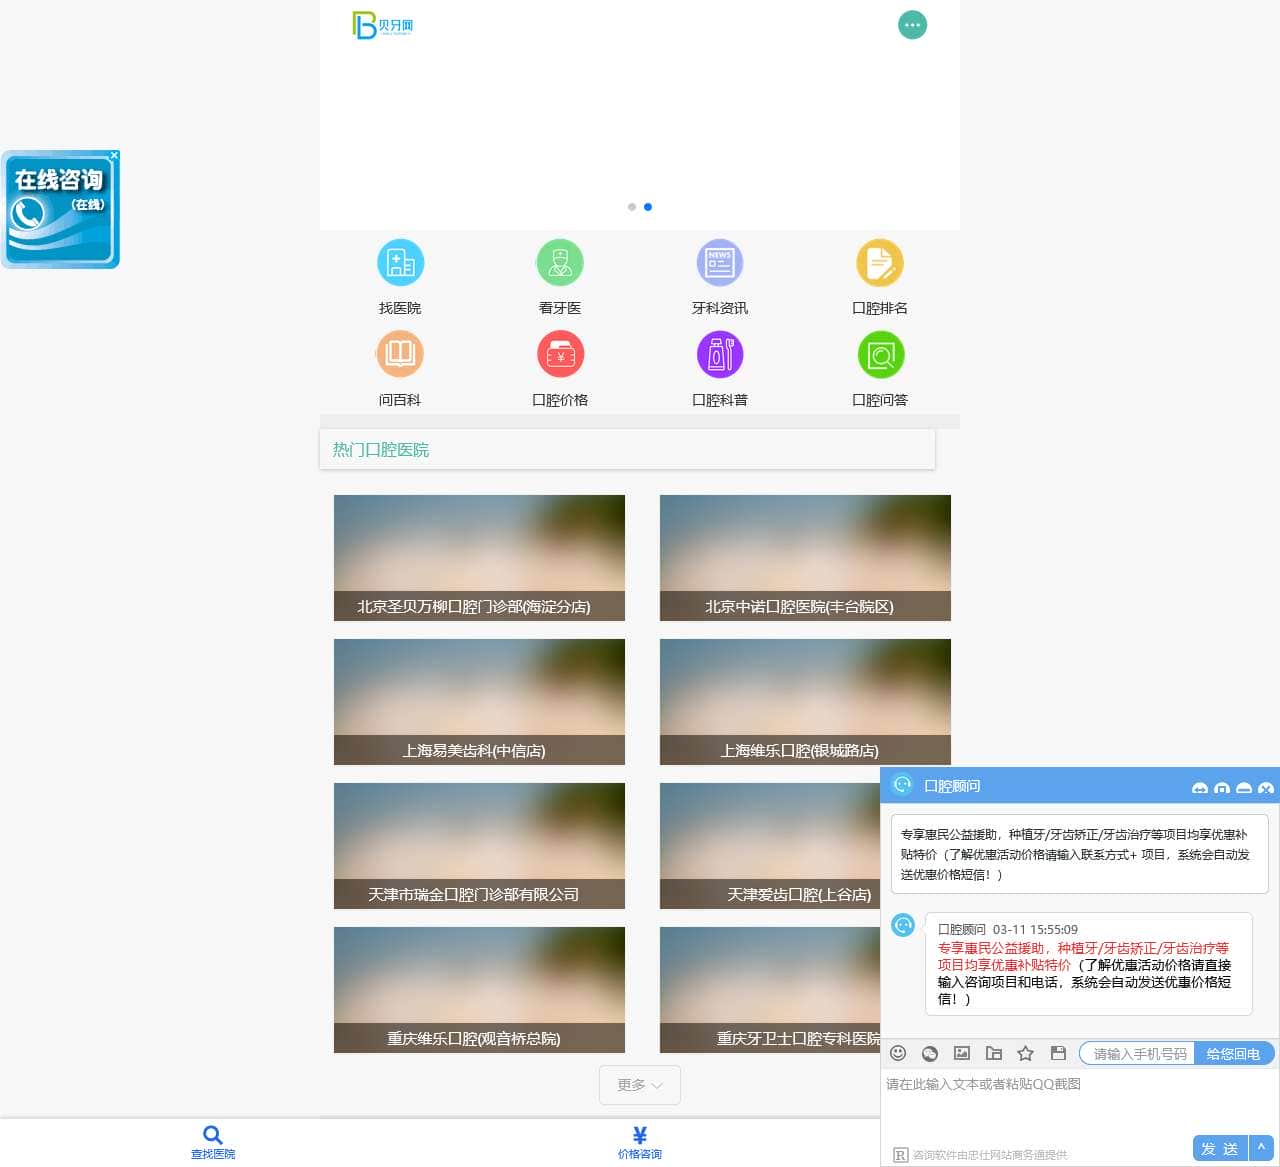Open 重庆维乐口腔(观音桥总院) hospital card
Viewport: 1280px width, 1167px height.
point(479,990)
